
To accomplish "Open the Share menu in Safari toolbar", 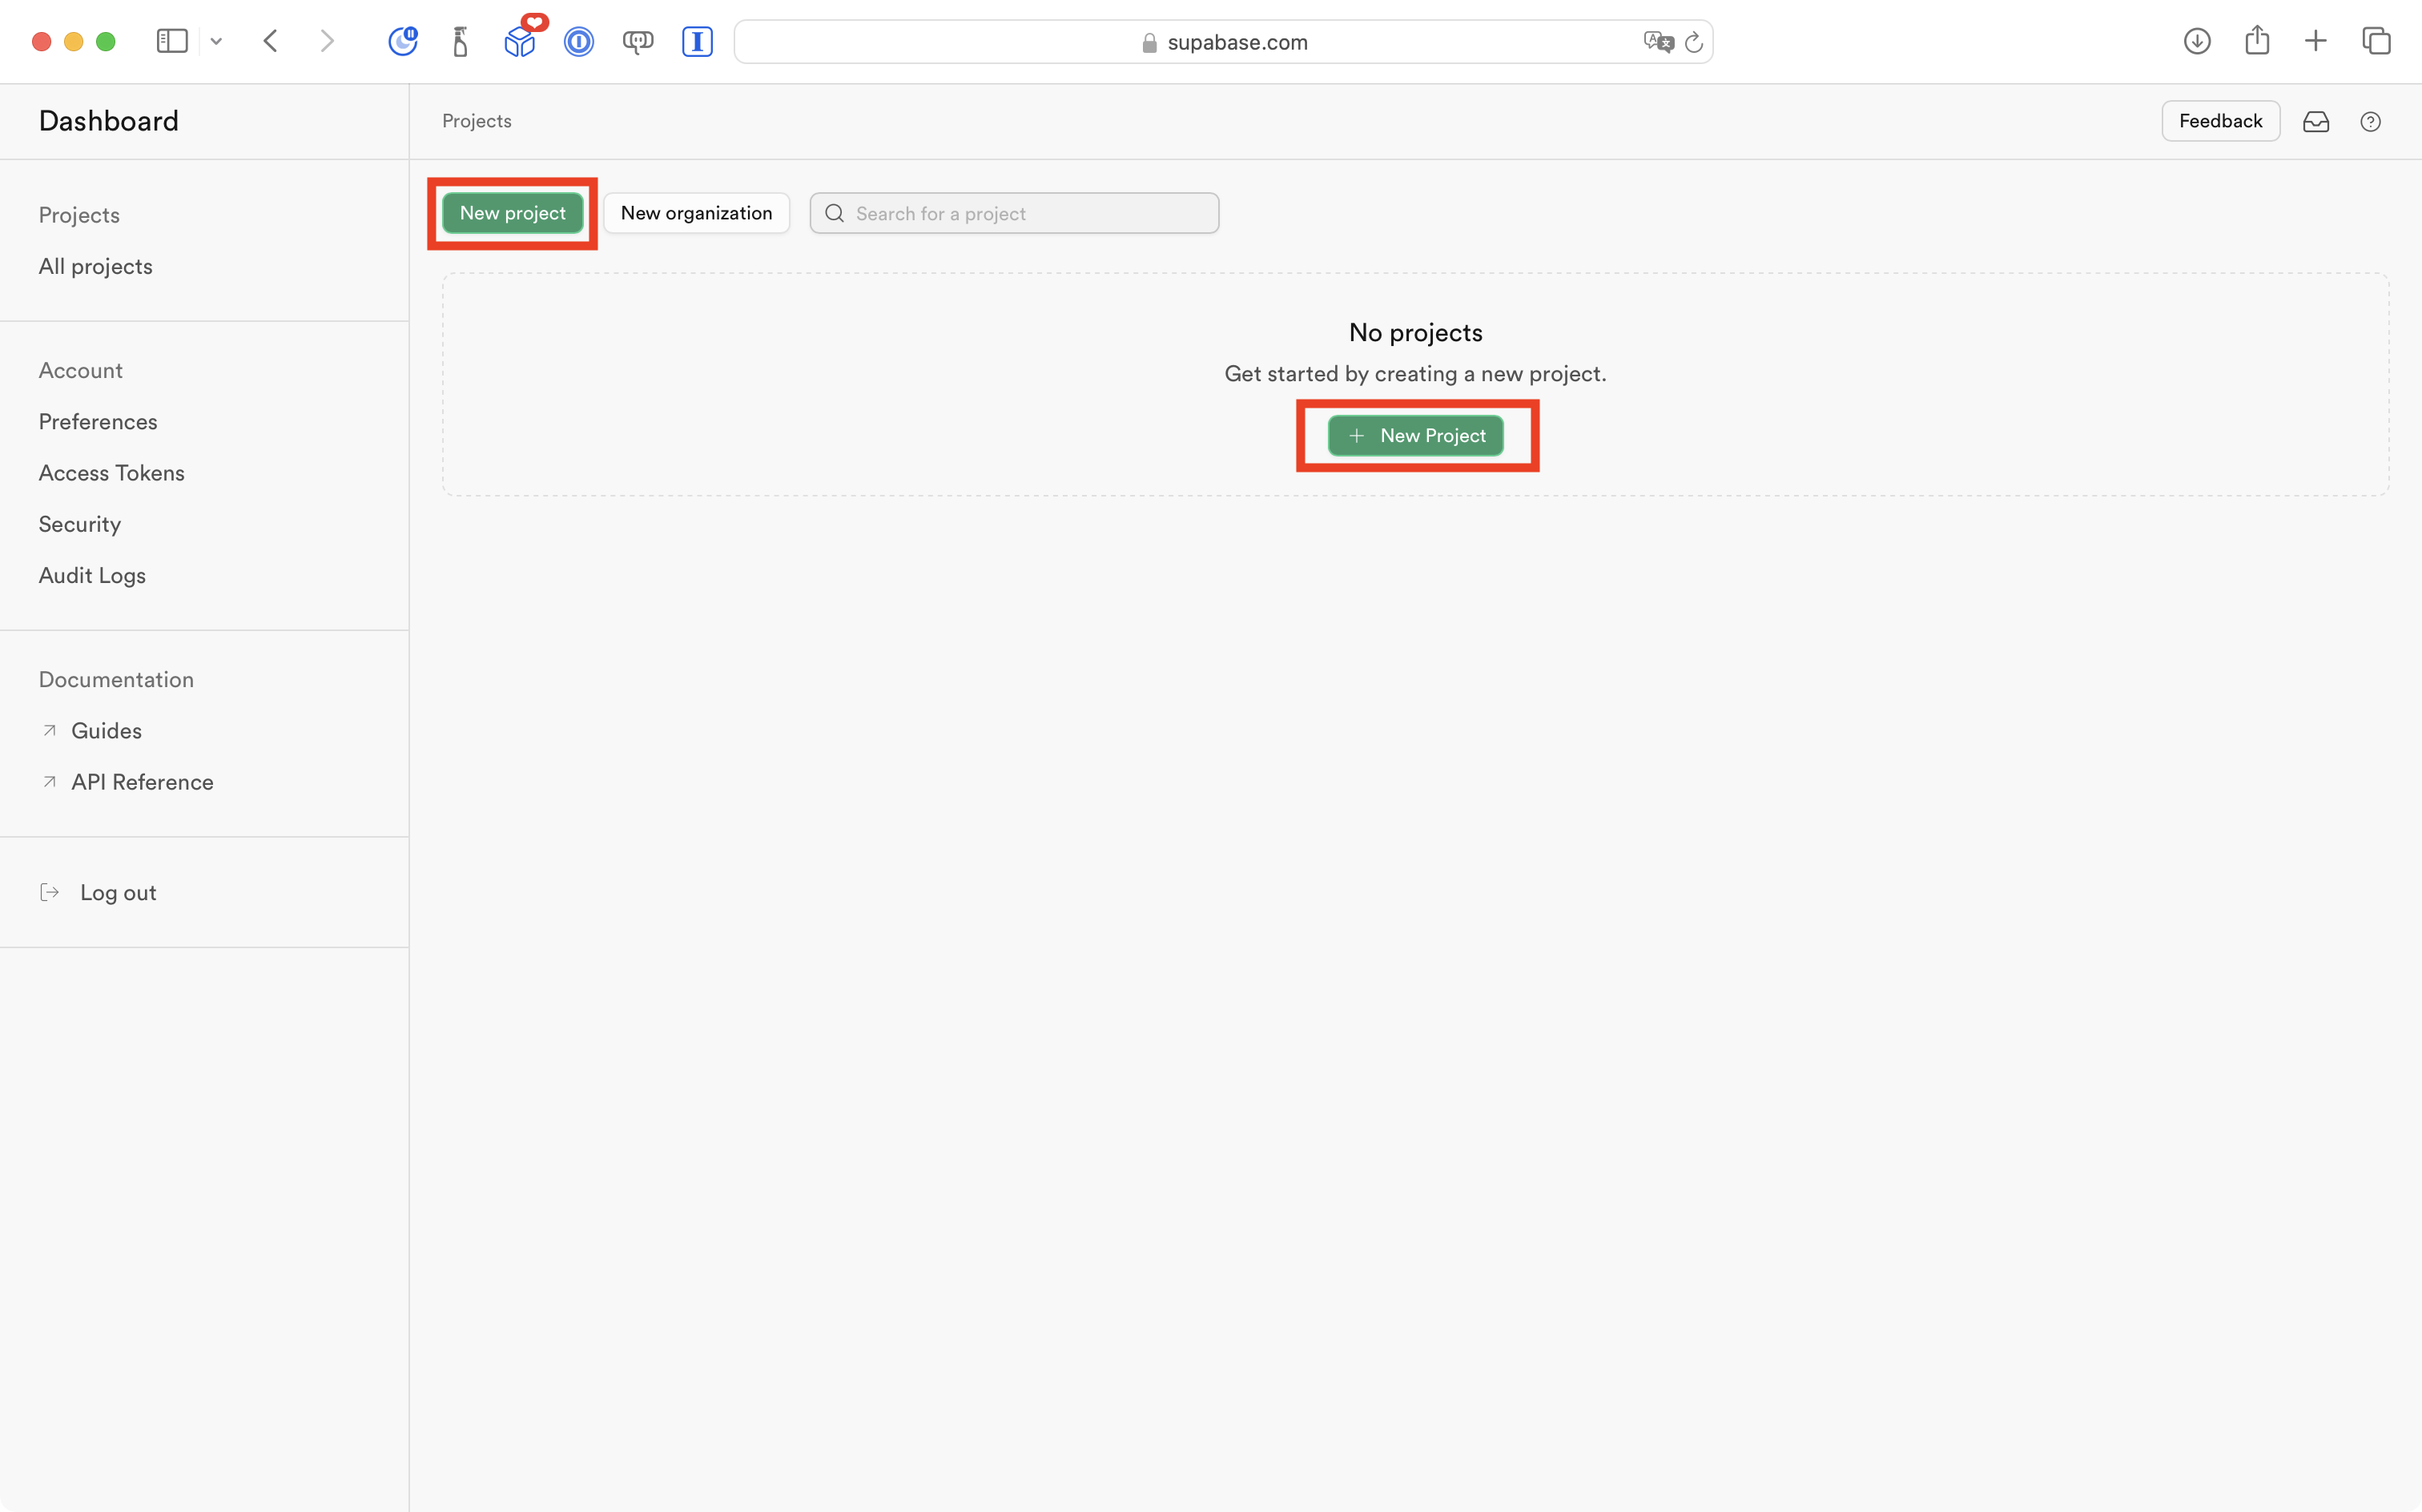I will coord(2257,41).
